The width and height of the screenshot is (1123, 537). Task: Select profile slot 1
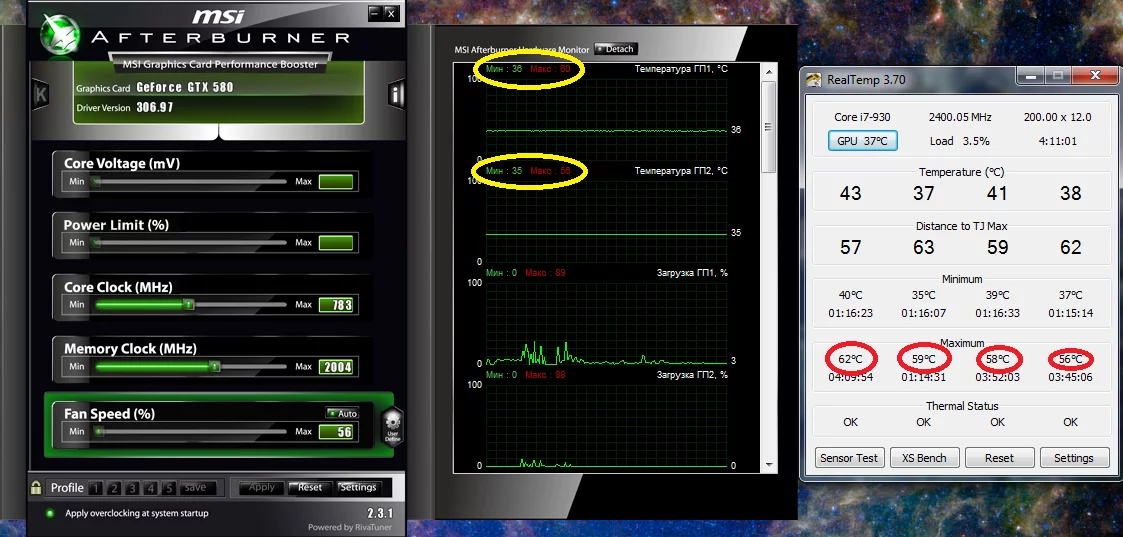point(95,488)
